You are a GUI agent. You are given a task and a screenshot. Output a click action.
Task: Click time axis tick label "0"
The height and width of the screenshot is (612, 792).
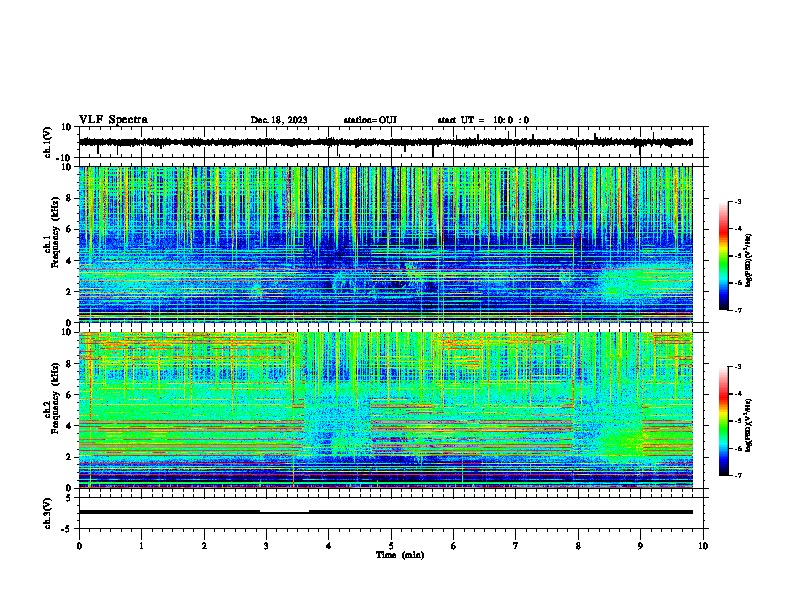pos(79,546)
